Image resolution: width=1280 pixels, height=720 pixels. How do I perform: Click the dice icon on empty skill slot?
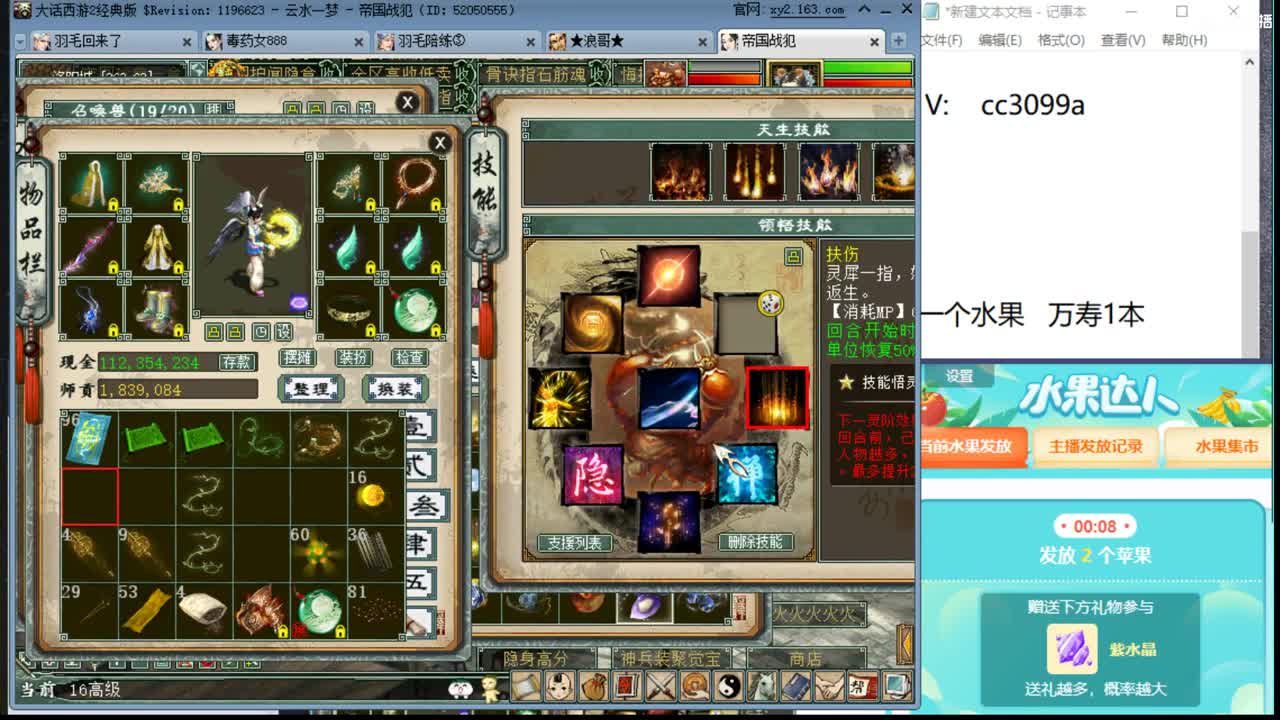[x=769, y=304]
